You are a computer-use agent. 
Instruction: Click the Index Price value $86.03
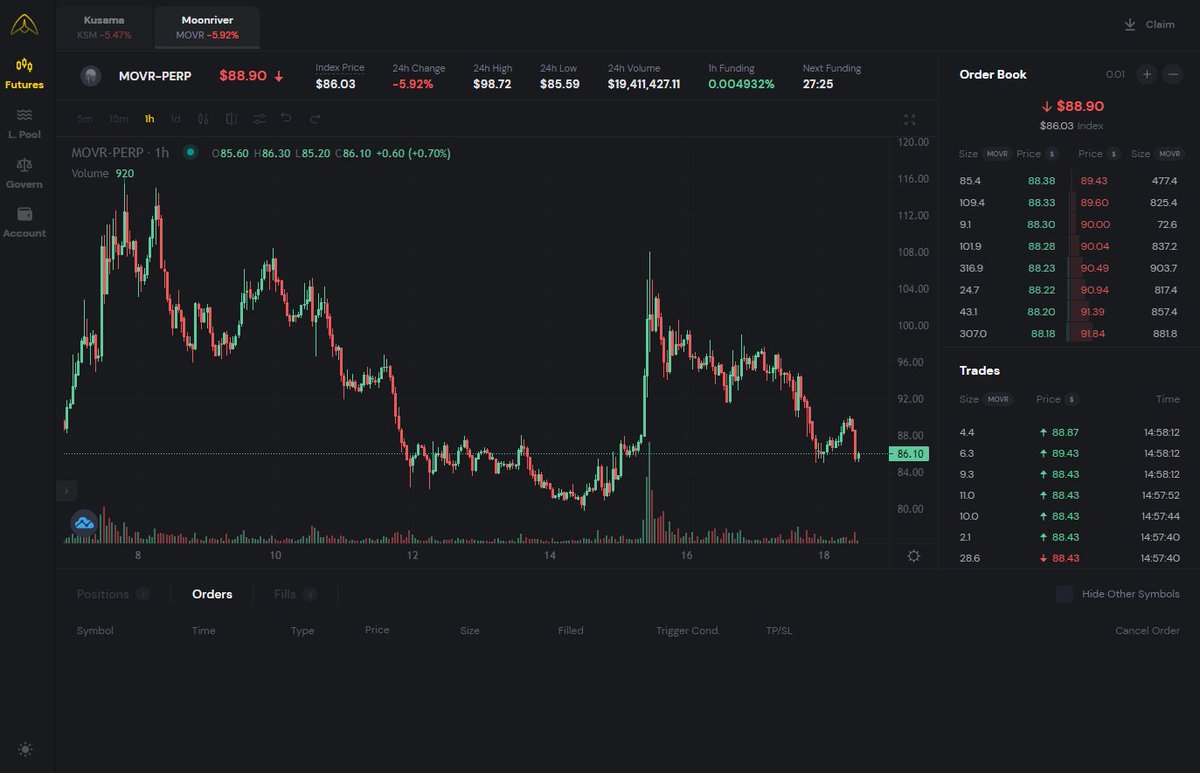(335, 84)
